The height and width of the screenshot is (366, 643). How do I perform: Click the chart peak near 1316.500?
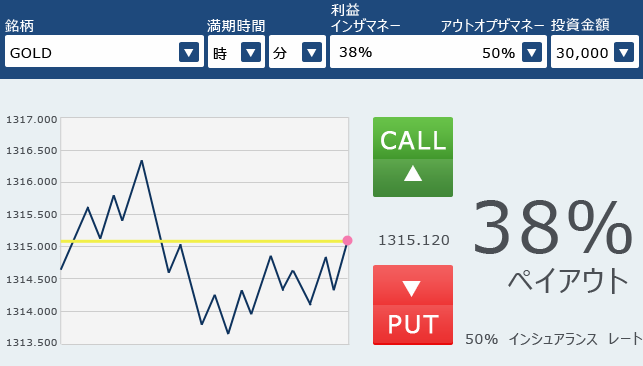coord(141,161)
